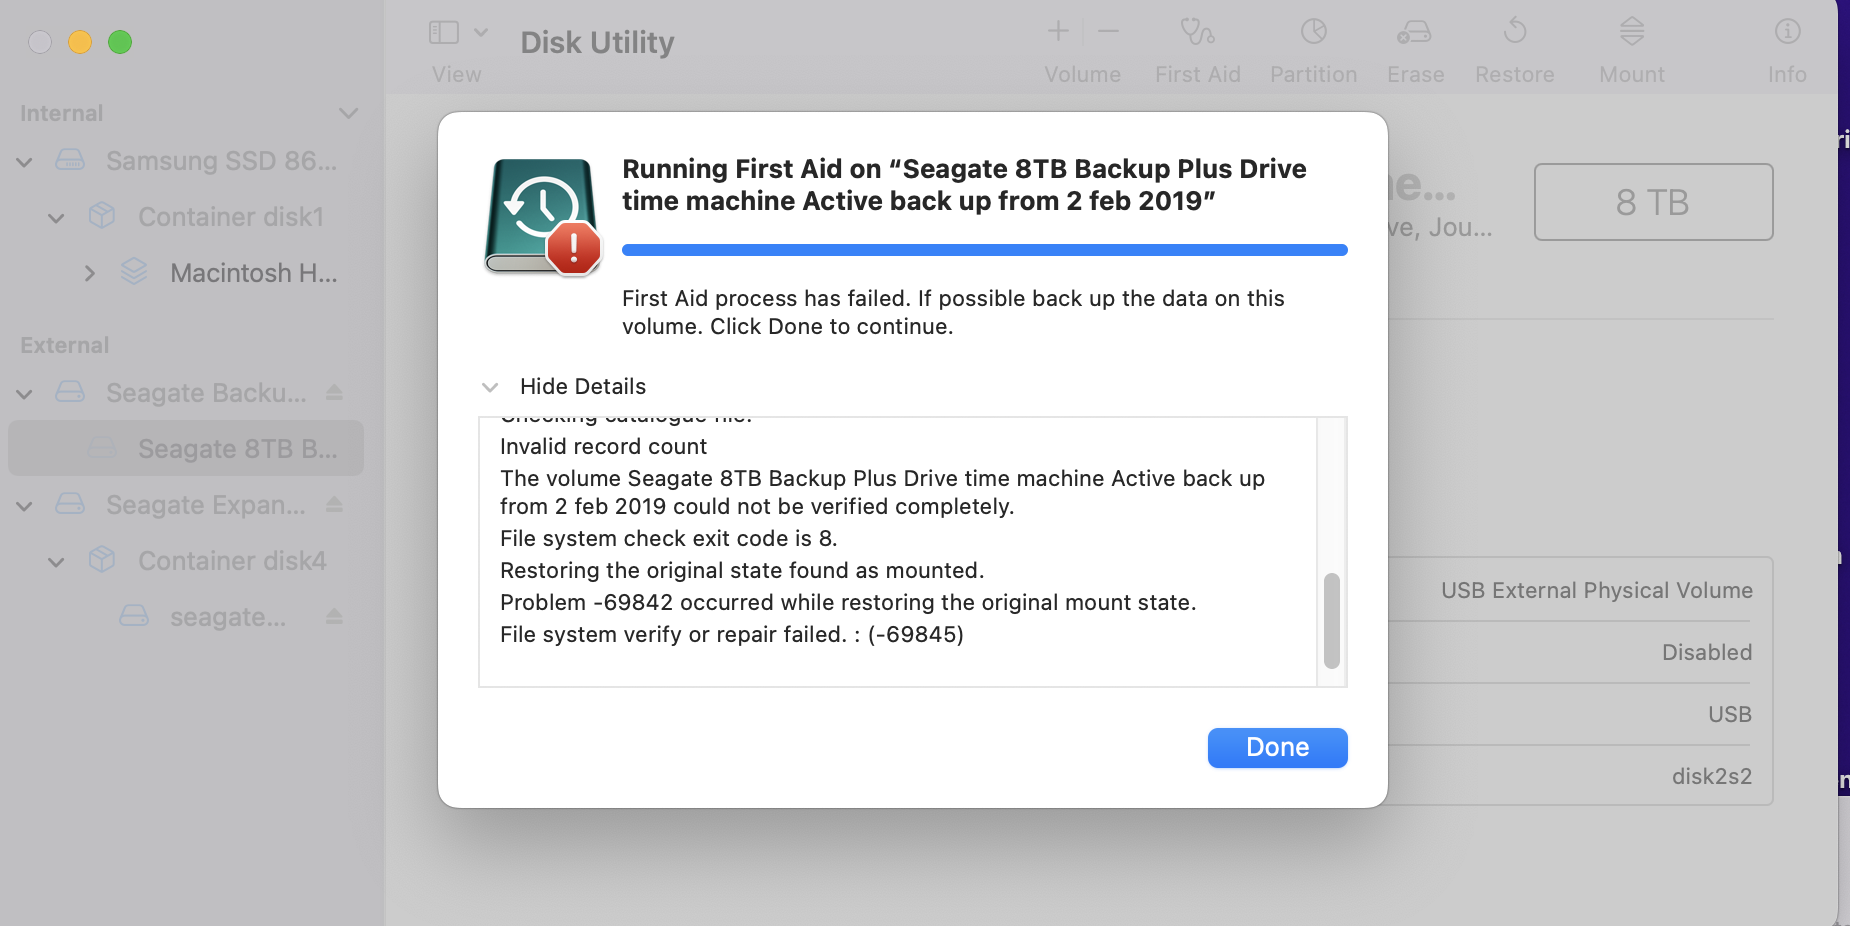Eject the Seagate Expansion drive
This screenshot has width=1850, height=926.
point(334,505)
